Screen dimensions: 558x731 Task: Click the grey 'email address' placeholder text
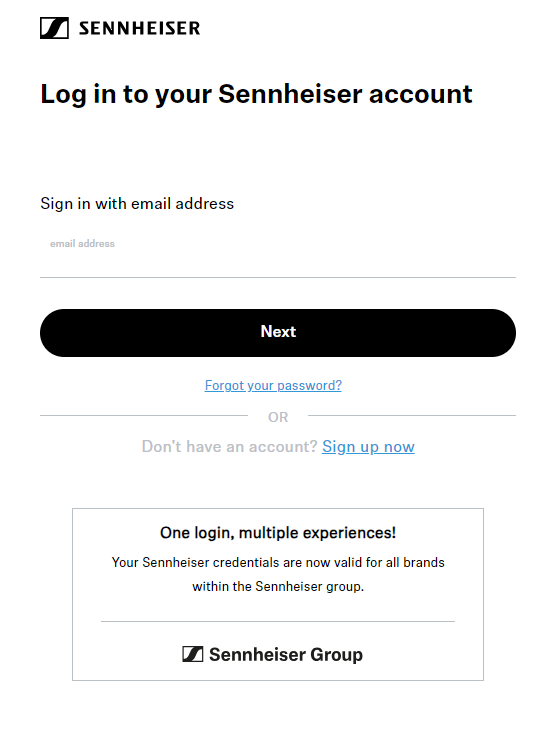(83, 244)
